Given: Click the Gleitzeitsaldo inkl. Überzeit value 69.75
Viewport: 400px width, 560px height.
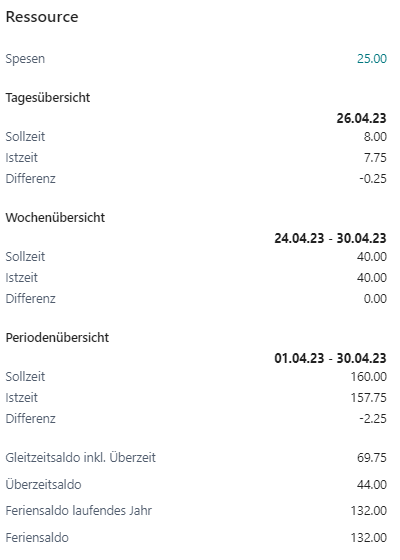Looking at the screenshot, I should pos(372,458).
